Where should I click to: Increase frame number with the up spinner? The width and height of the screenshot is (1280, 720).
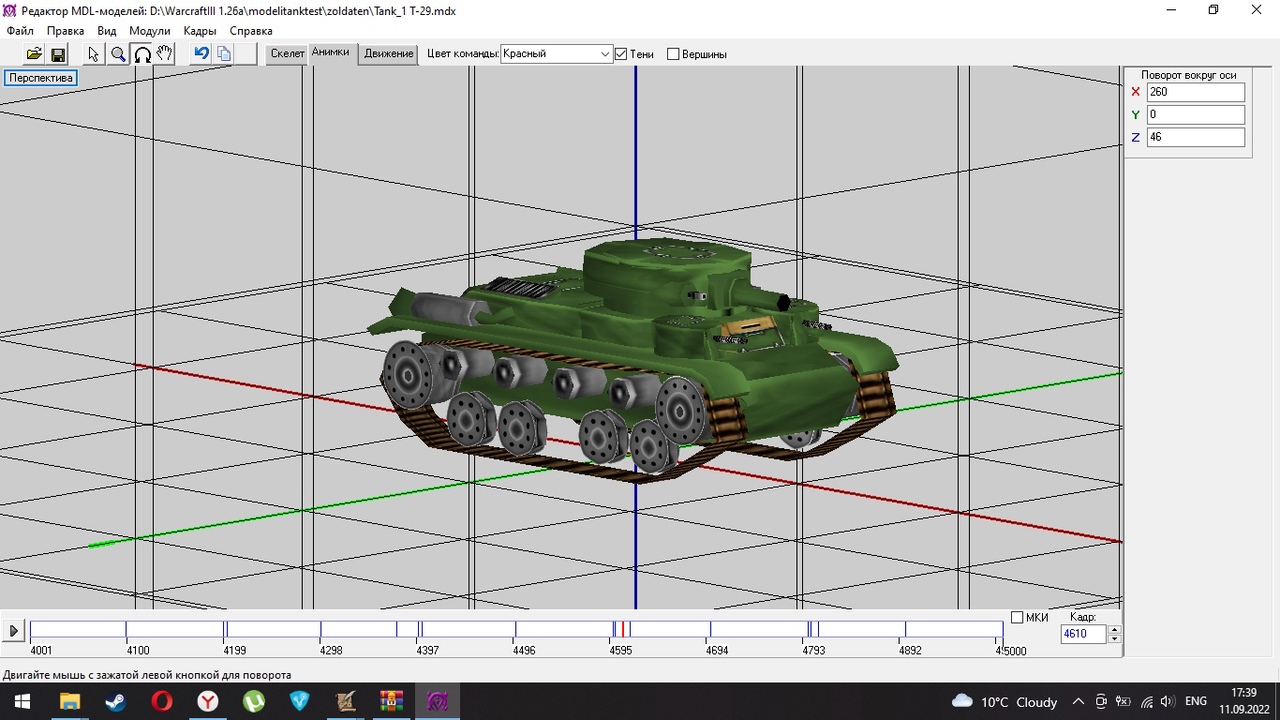pos(1115,629)
